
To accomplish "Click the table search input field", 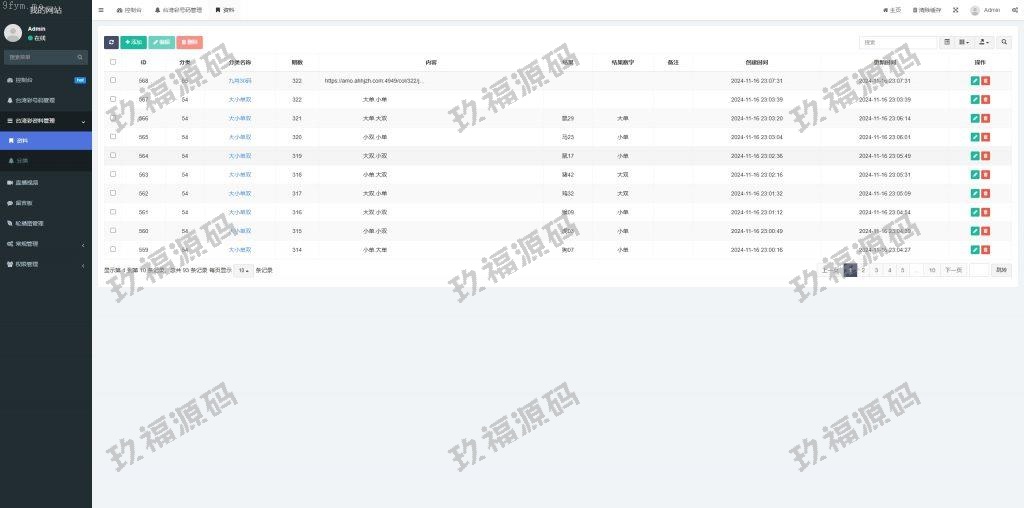I will tap(897, 42).
